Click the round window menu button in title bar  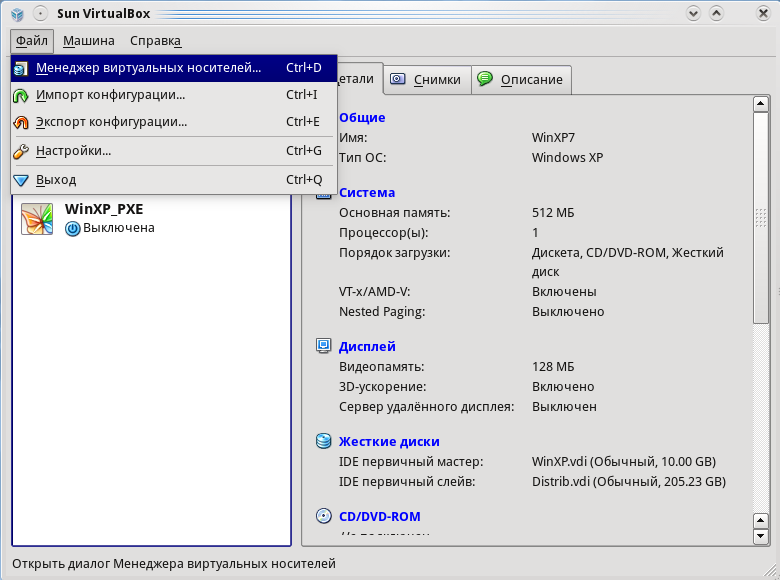click(40, 13)
